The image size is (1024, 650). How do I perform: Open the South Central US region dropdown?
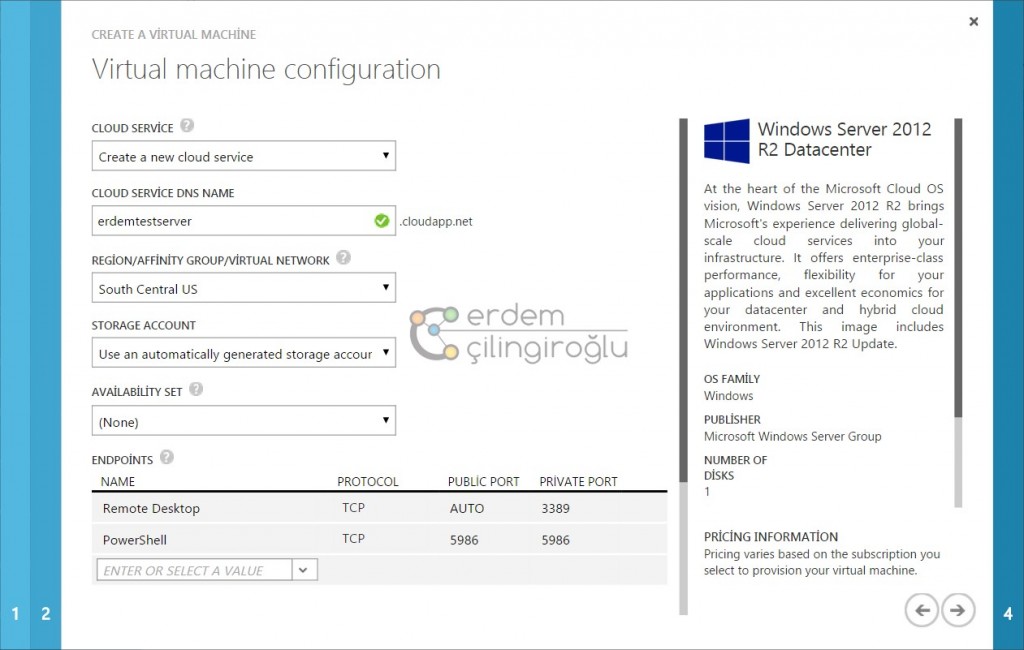click(x=244, y=288)
